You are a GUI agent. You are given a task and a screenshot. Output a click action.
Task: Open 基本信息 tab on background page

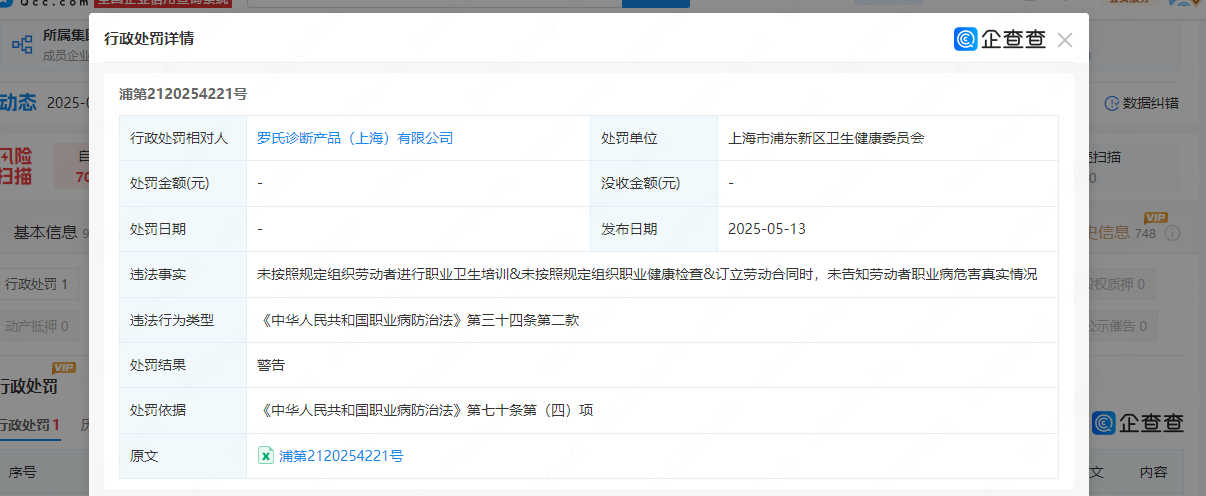tap(45, 232)
